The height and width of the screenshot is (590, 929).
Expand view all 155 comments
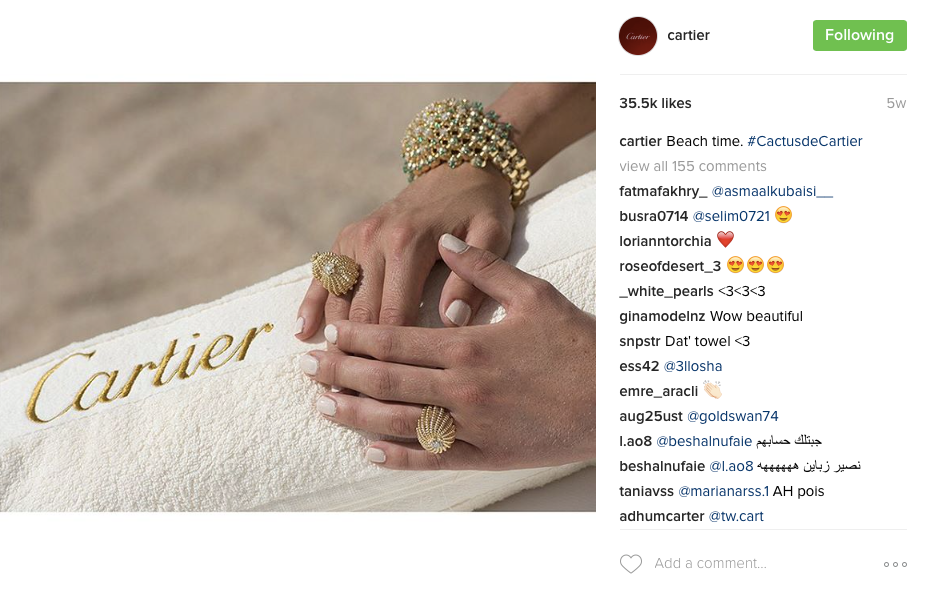point(693,166)
